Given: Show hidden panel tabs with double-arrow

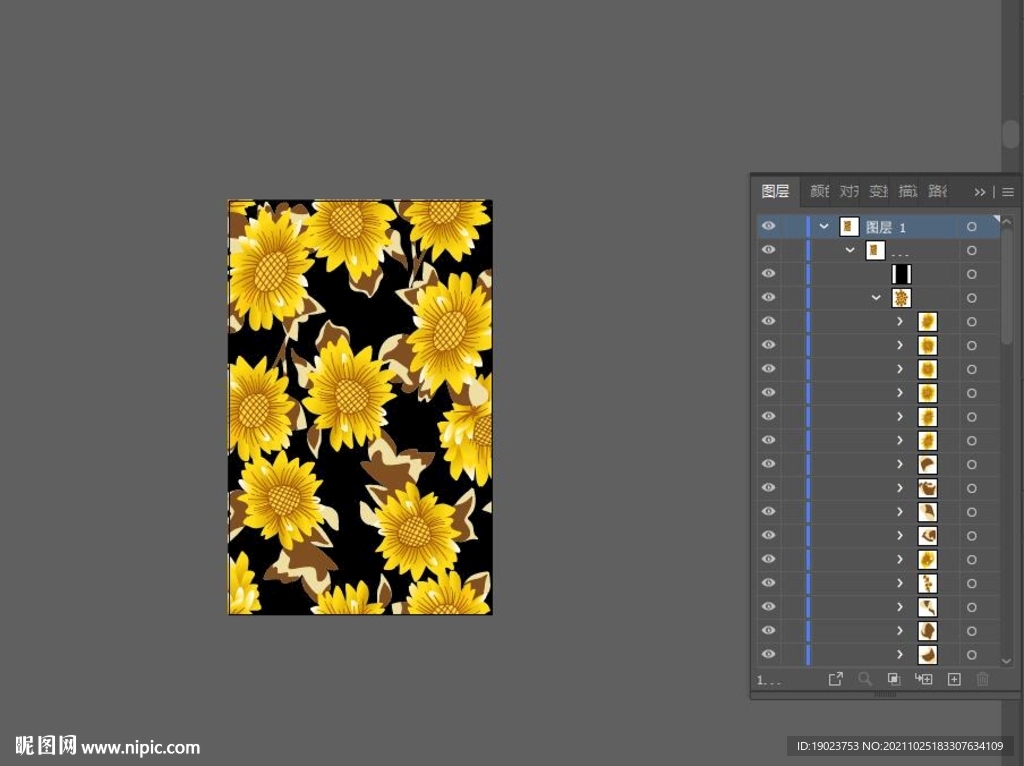Looking at the screenshot, I should [x=980, y=192].
